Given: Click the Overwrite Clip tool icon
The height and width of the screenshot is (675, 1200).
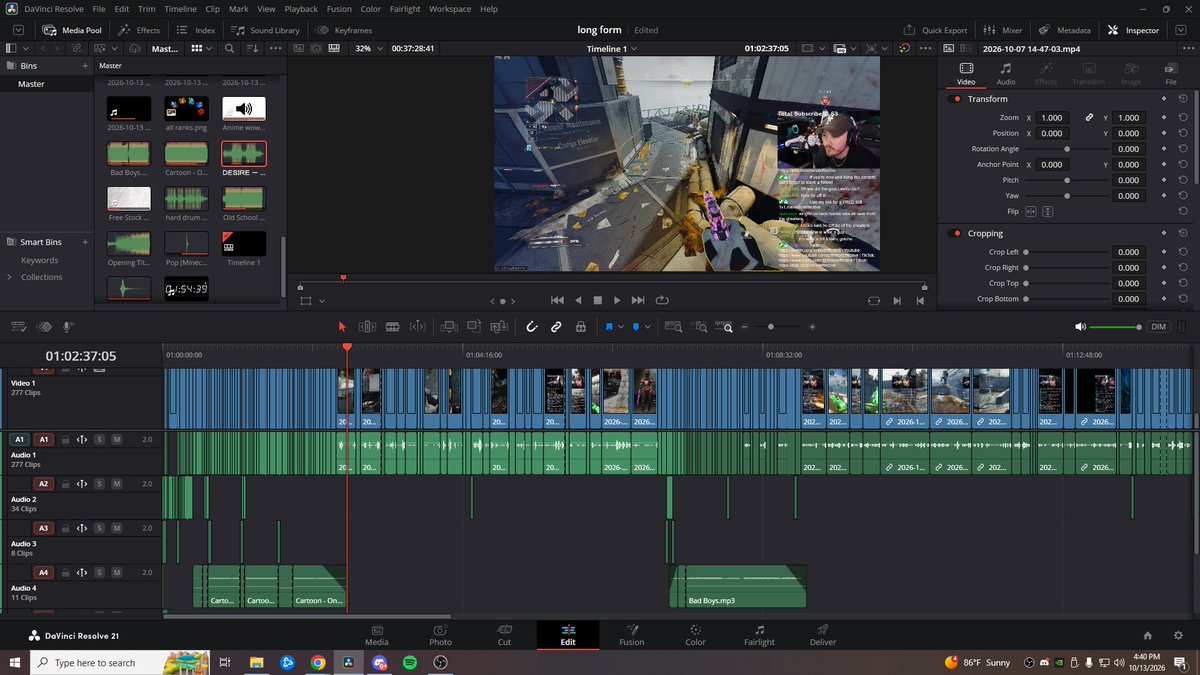Looking at the screenshot, I should (x=473, y=326).
